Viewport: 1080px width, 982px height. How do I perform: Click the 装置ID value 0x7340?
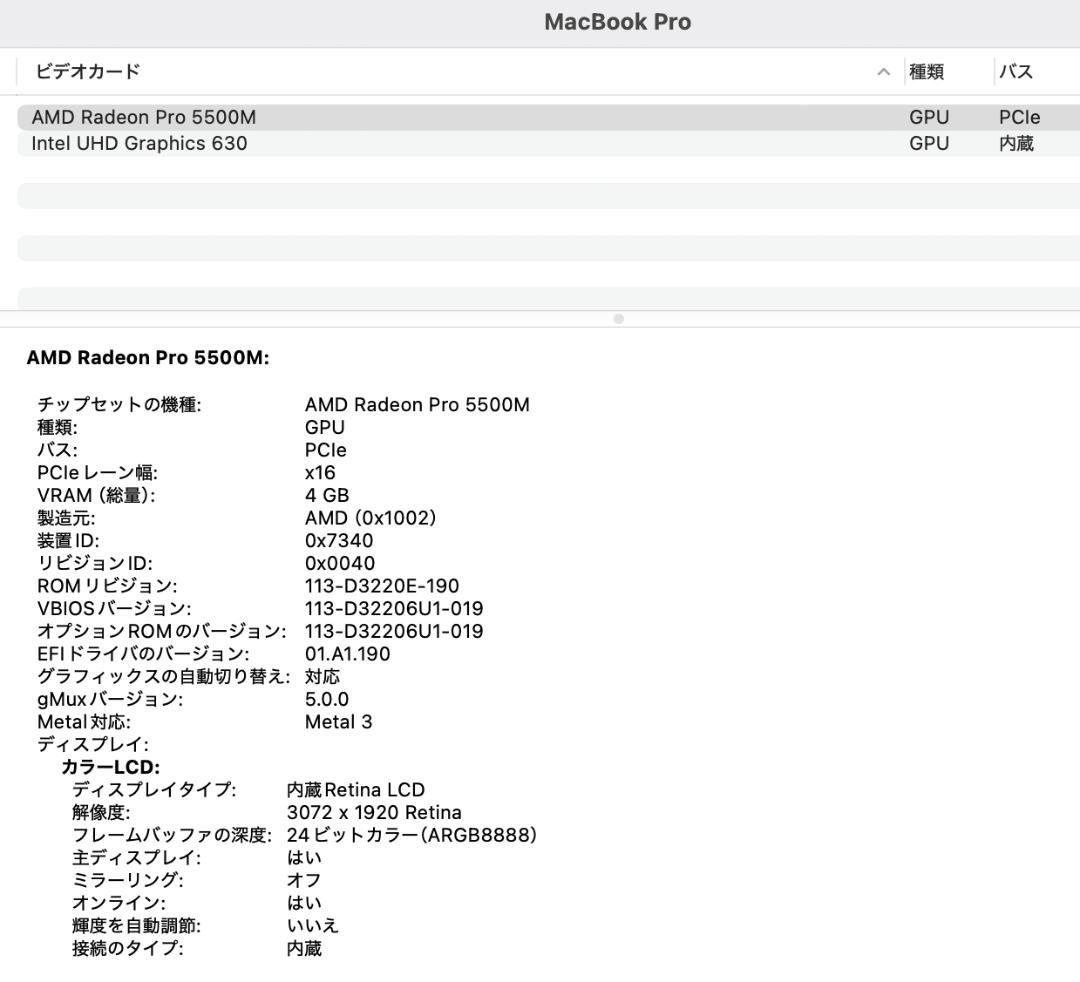coord(340,540)
